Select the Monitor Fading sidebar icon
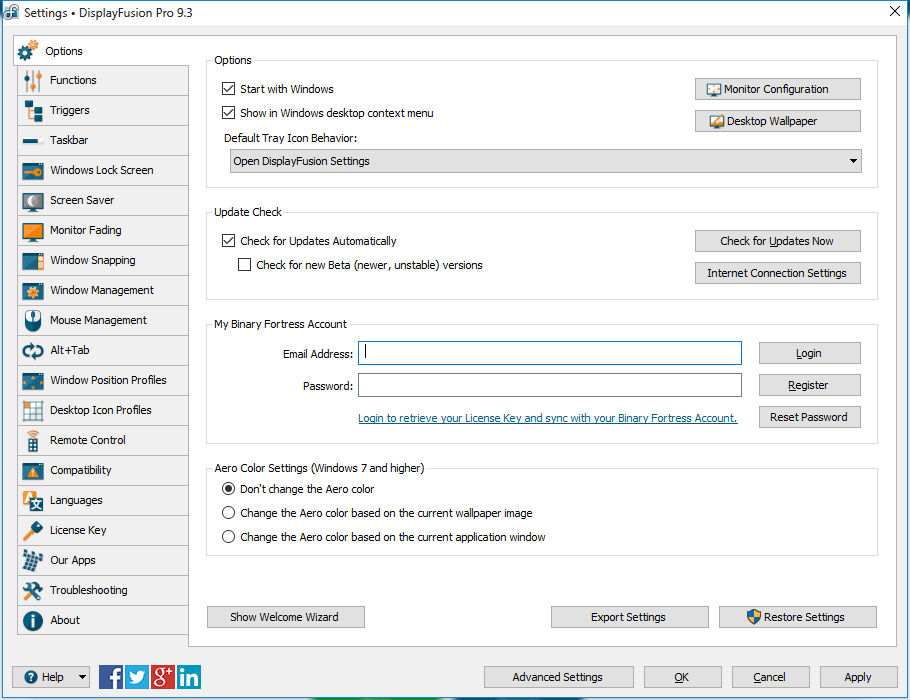Image resolution: width=910 pixels, height=700 pixels. [x=33, y=230]
